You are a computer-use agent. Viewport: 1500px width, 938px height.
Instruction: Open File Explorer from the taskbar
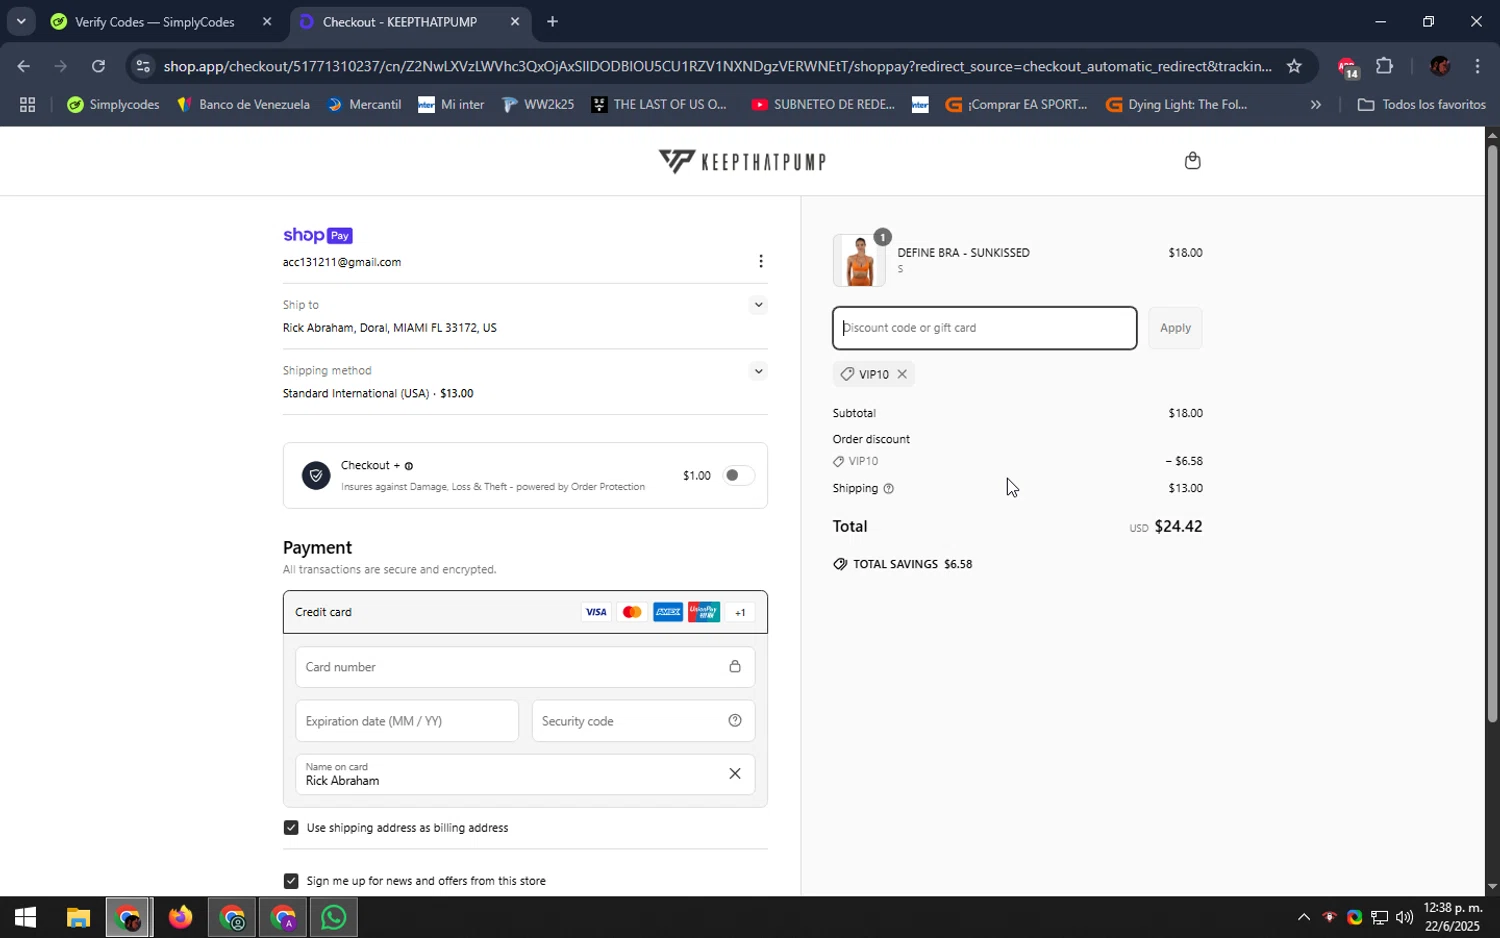pyautogui.click(x=78, y=917)
